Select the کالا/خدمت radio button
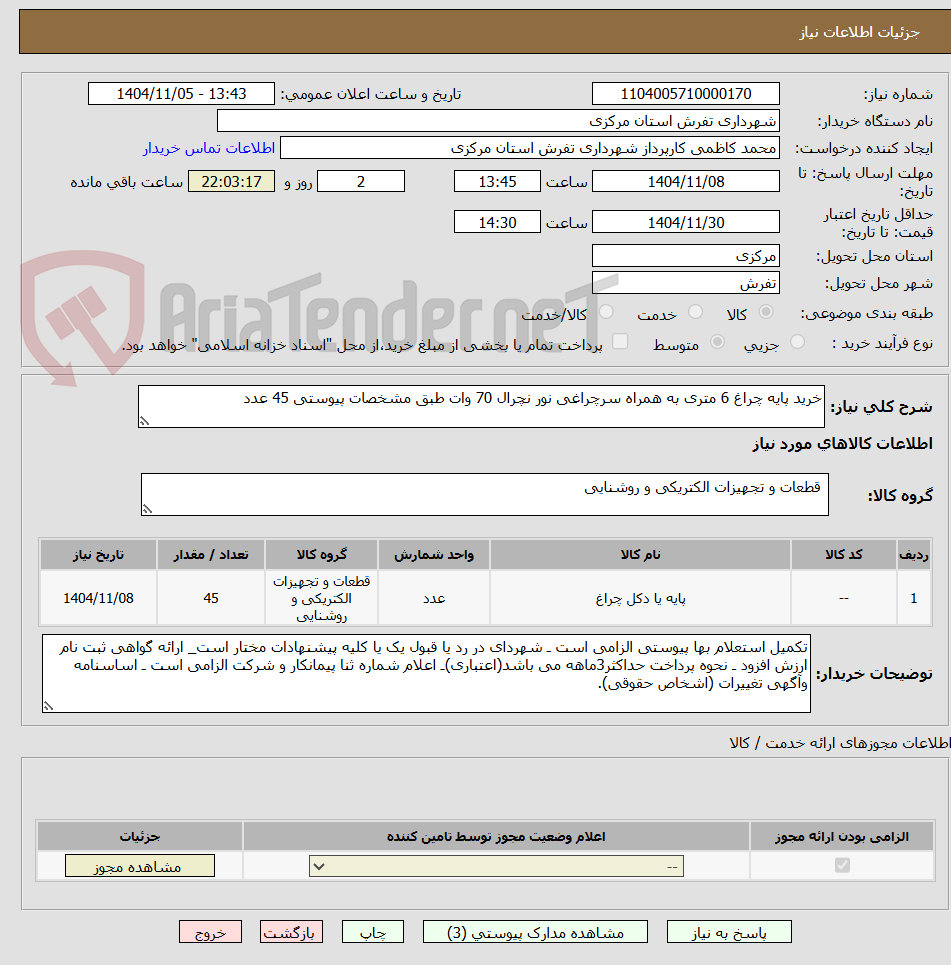 click(x=606, y=312)
